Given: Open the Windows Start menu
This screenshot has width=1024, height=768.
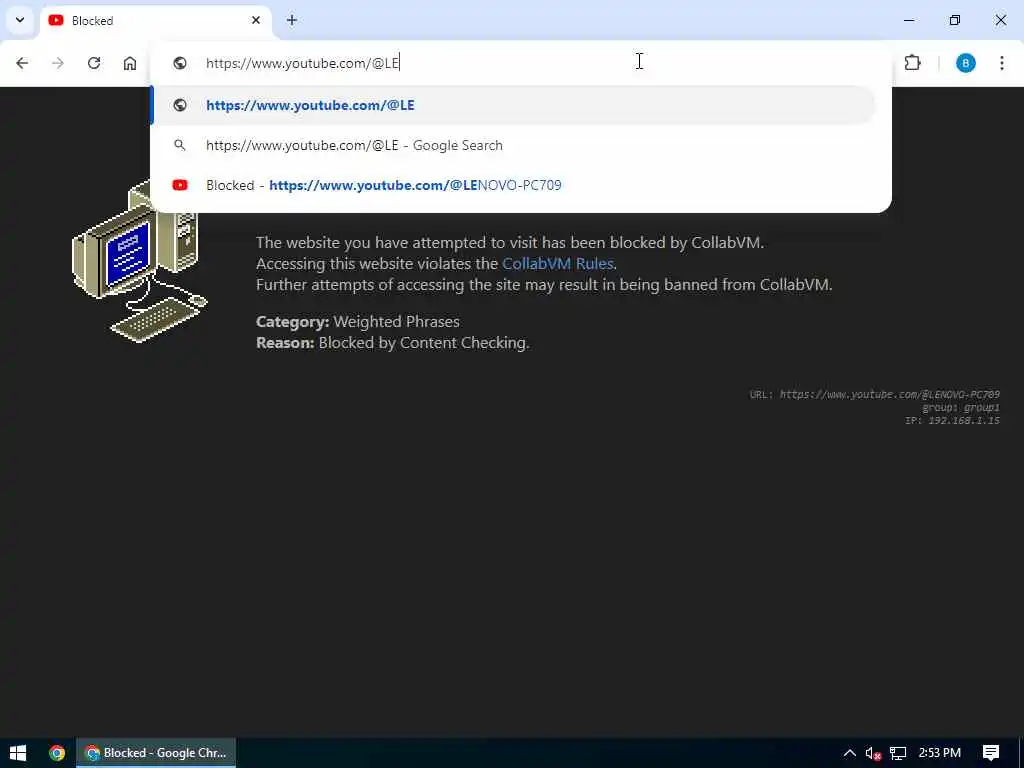Looking at the screenshot, I should point(18,753).
